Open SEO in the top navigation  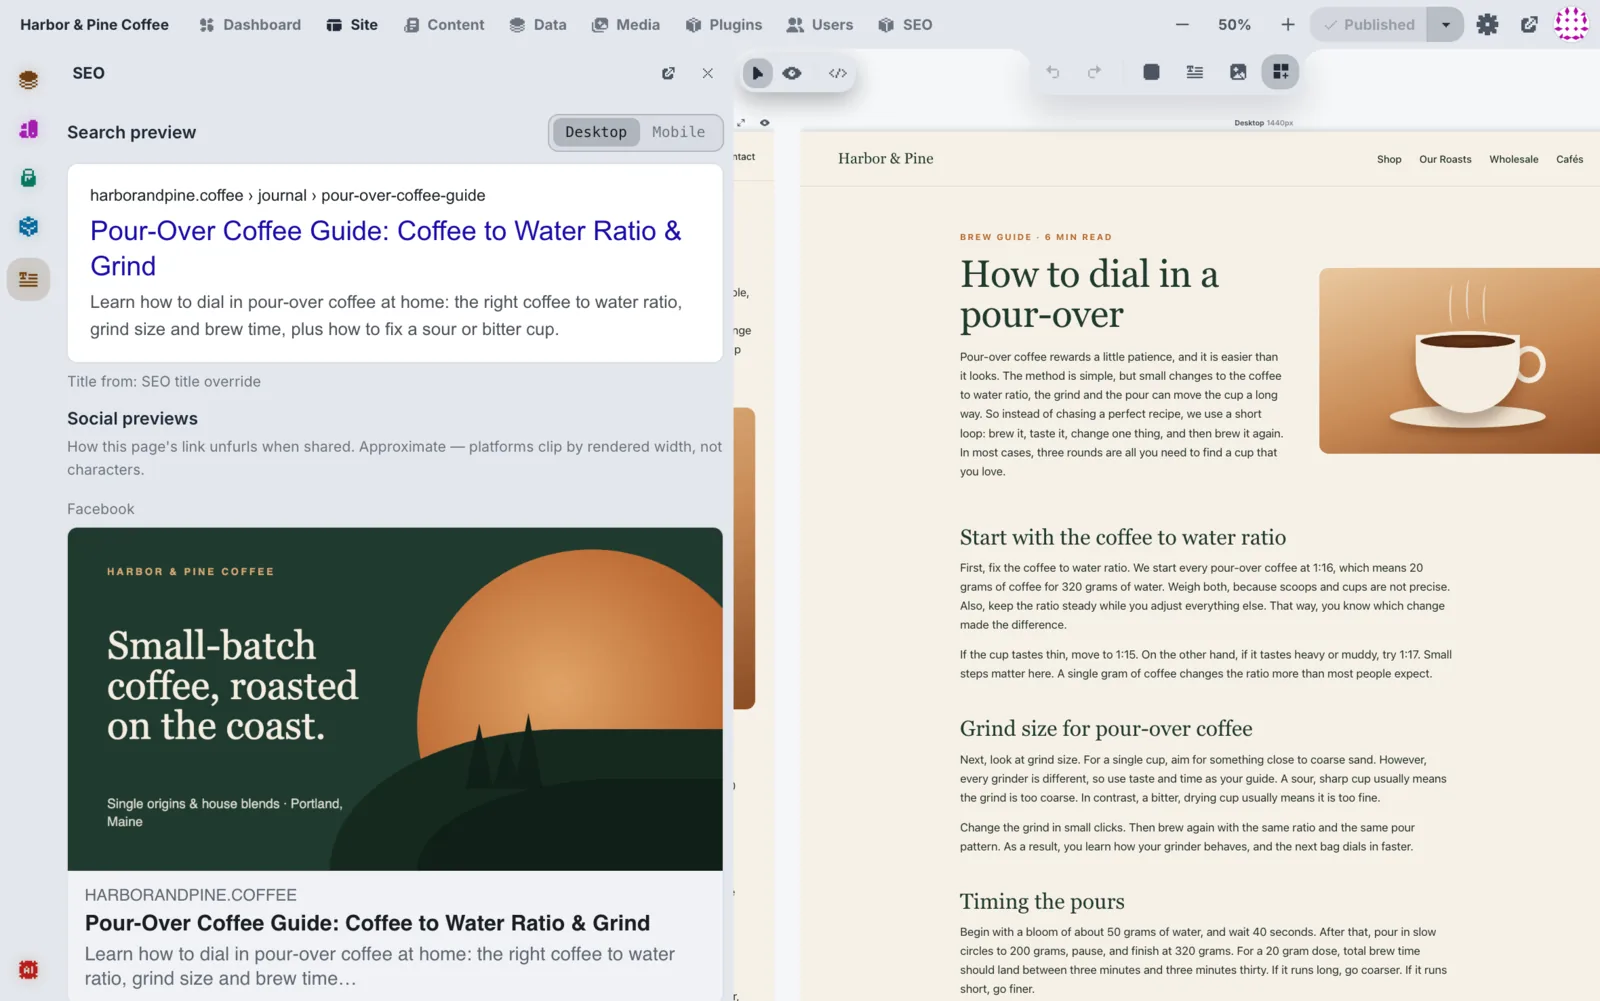[905, 25]
